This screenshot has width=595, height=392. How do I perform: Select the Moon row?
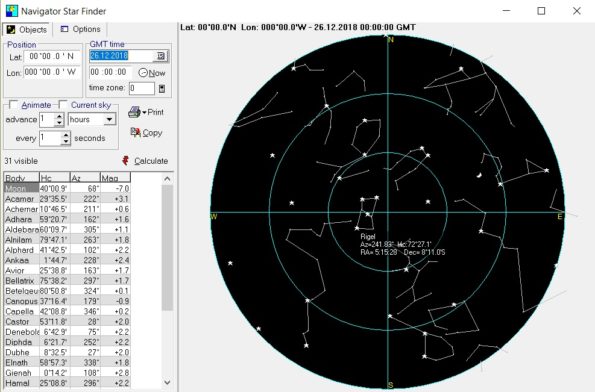coord(67,188)
